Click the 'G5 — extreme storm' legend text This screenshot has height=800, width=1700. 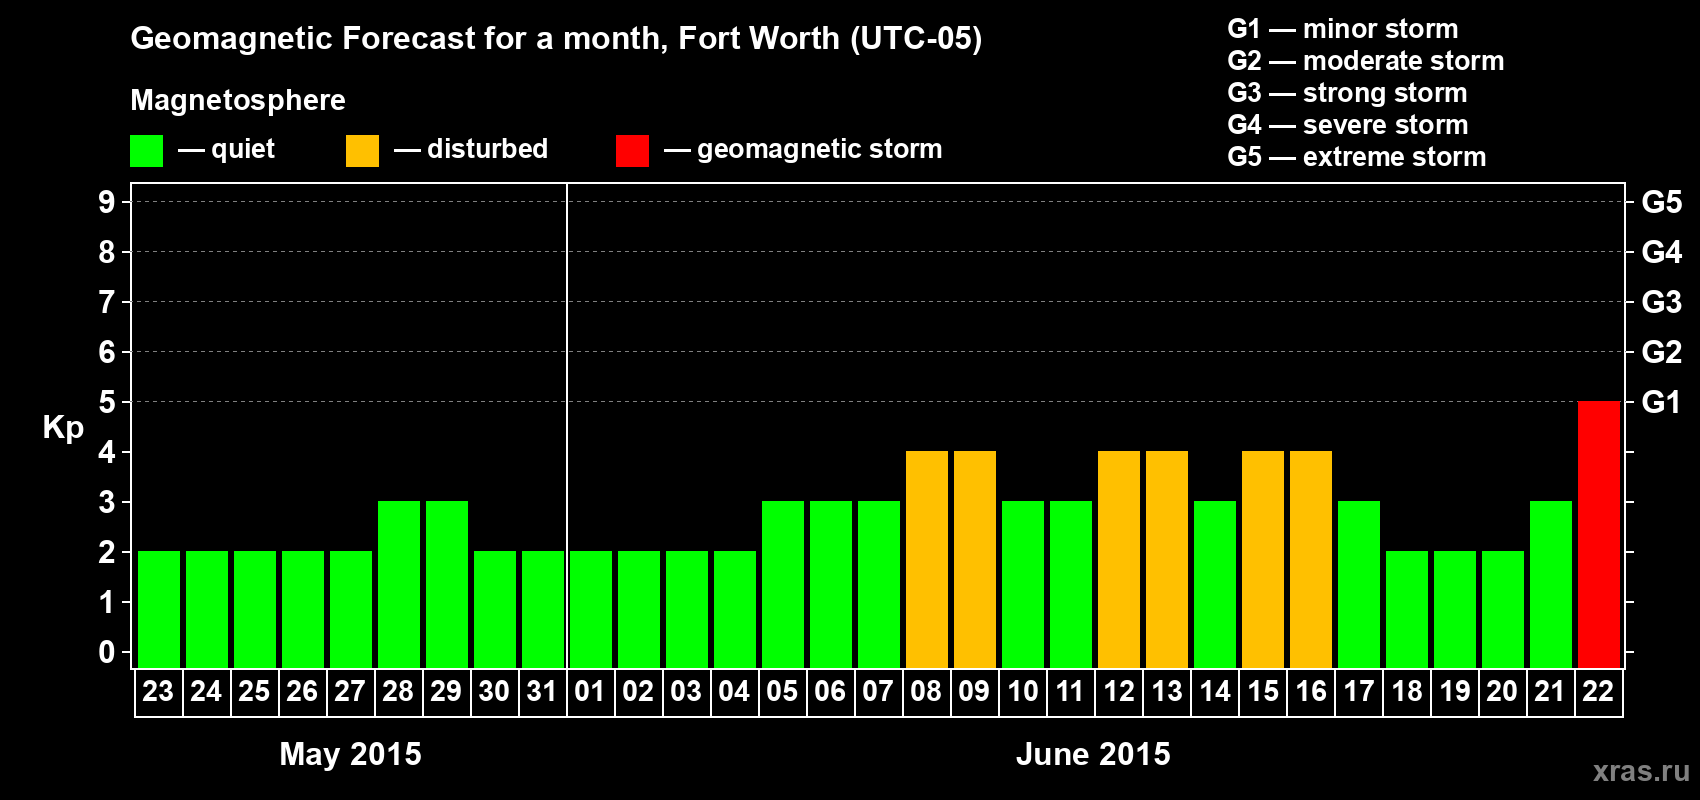(1357, 157)
